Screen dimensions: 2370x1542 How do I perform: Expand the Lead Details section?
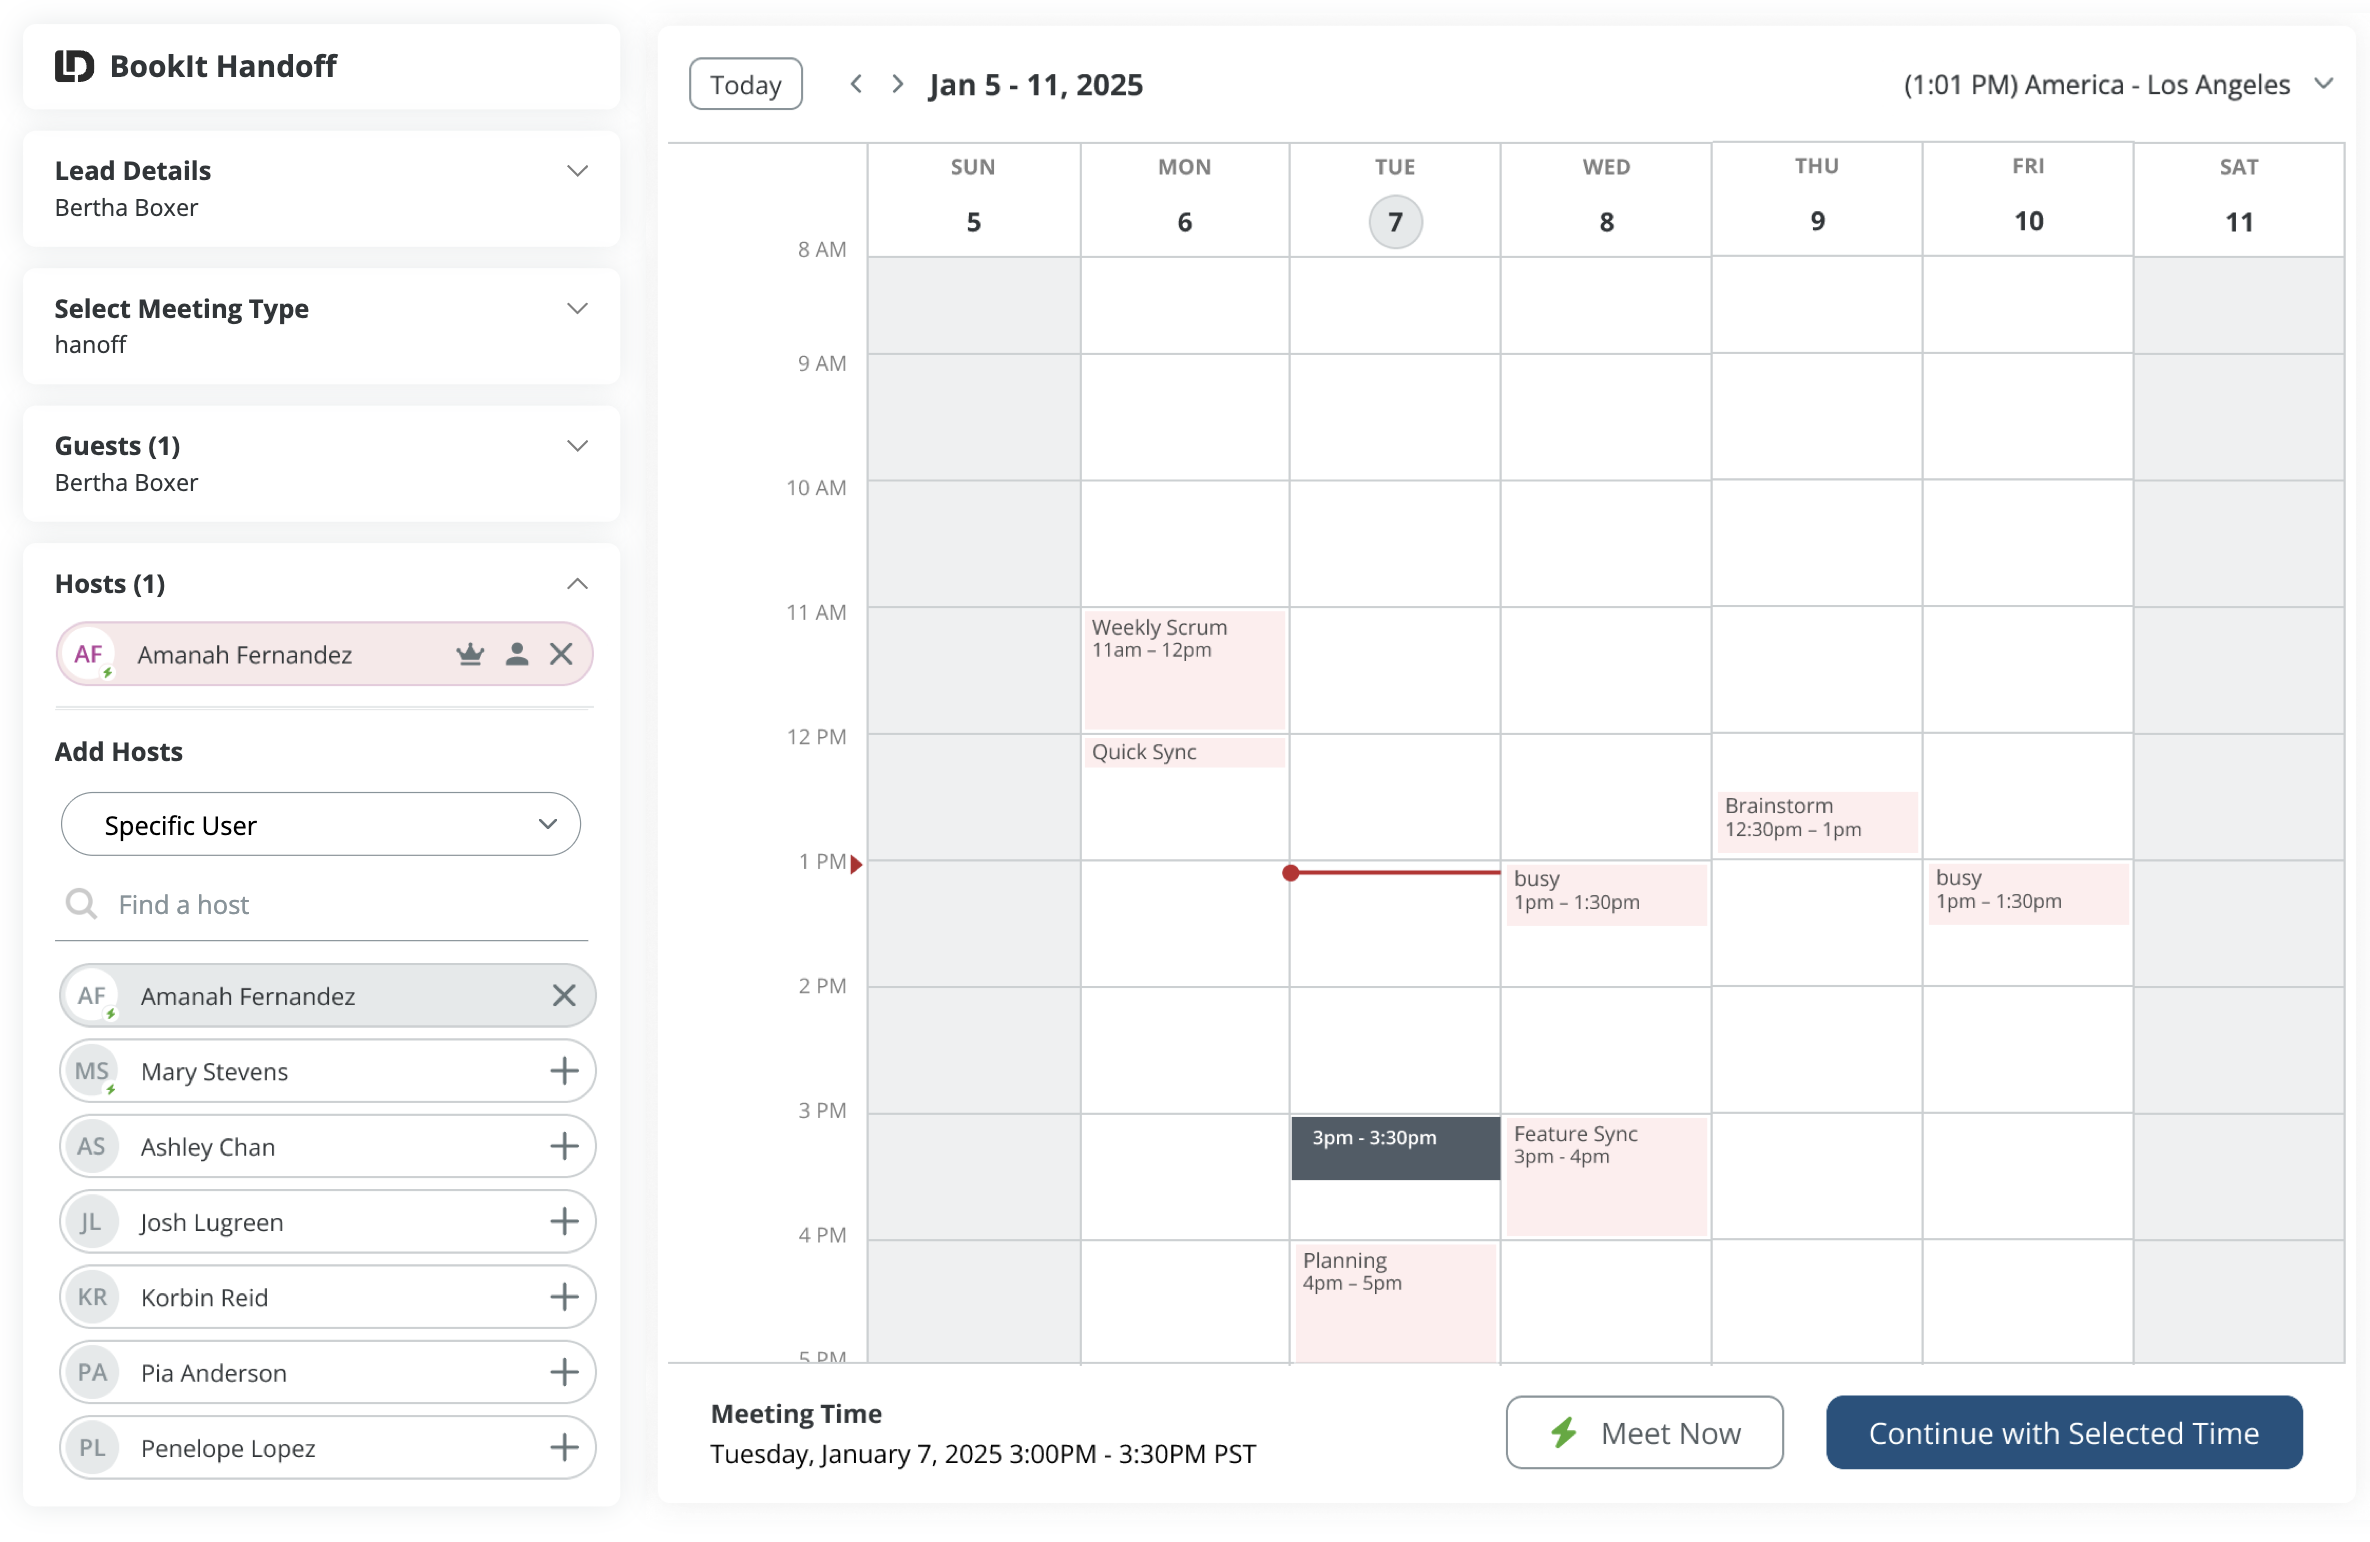[577, 171]
